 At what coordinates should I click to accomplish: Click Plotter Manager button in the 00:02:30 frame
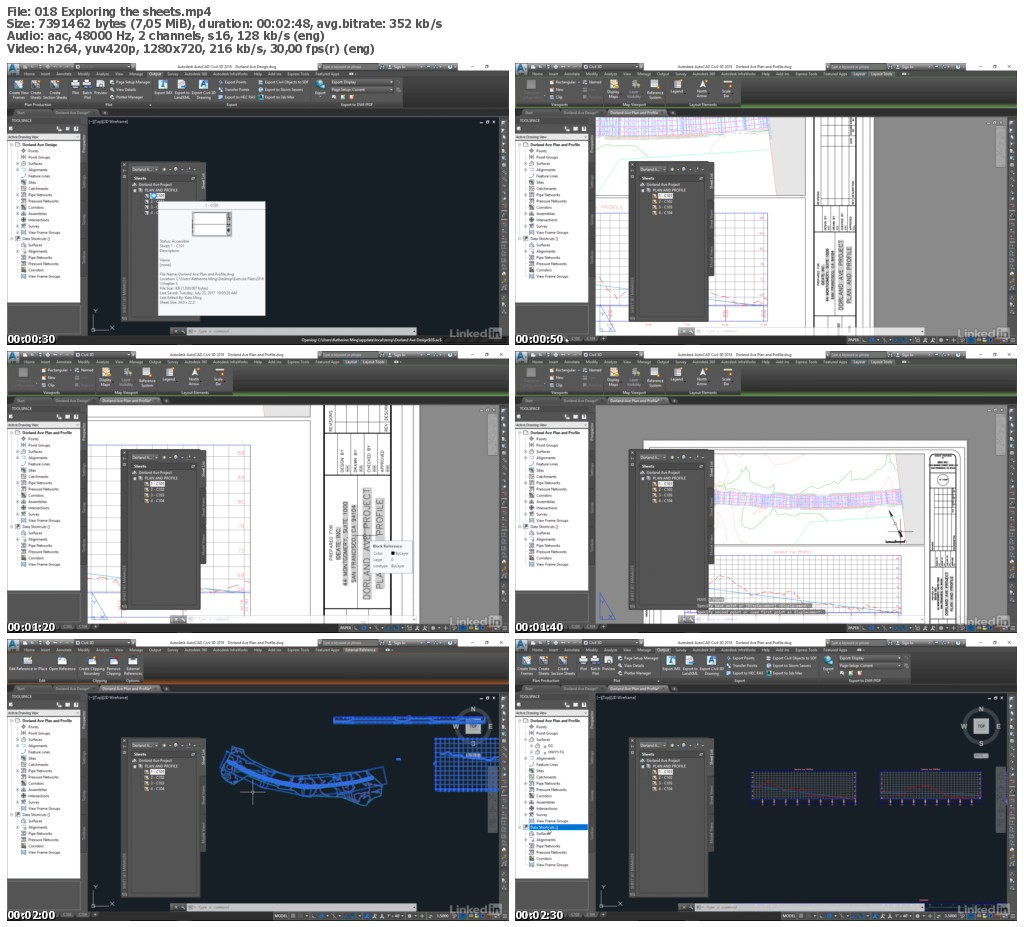[x=635, y=673]
